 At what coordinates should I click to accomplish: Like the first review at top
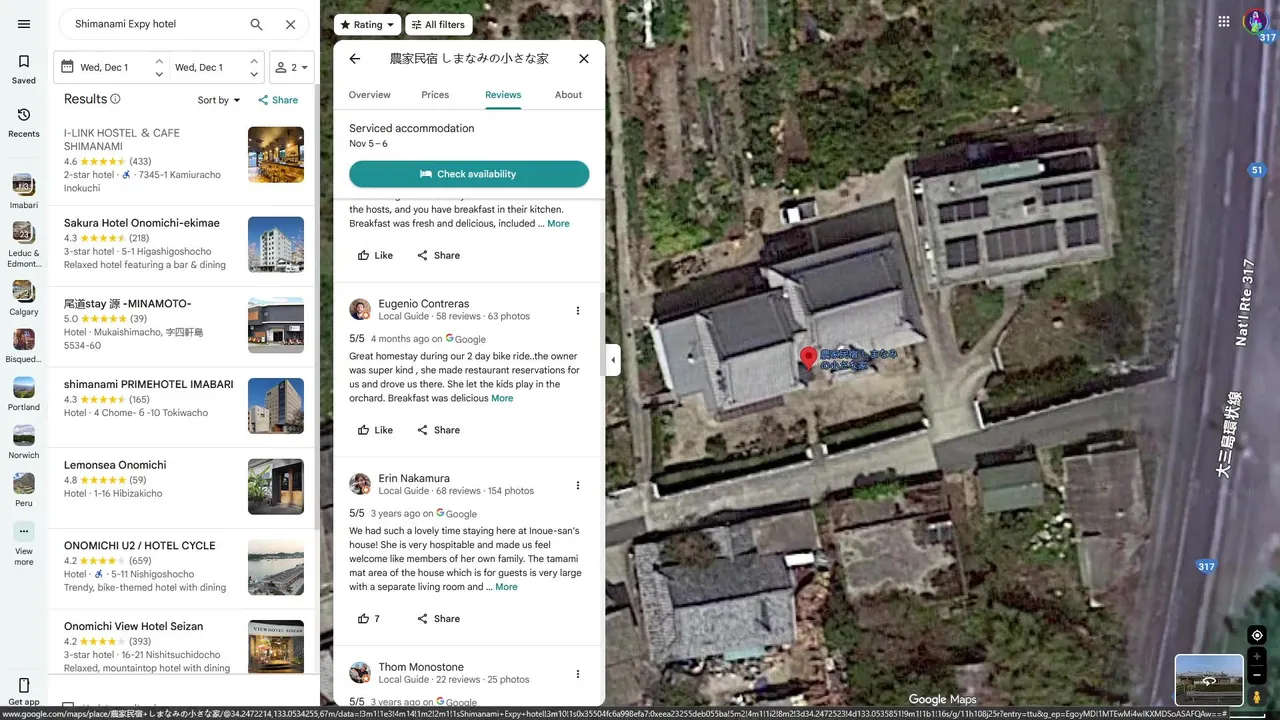point(375,255)
